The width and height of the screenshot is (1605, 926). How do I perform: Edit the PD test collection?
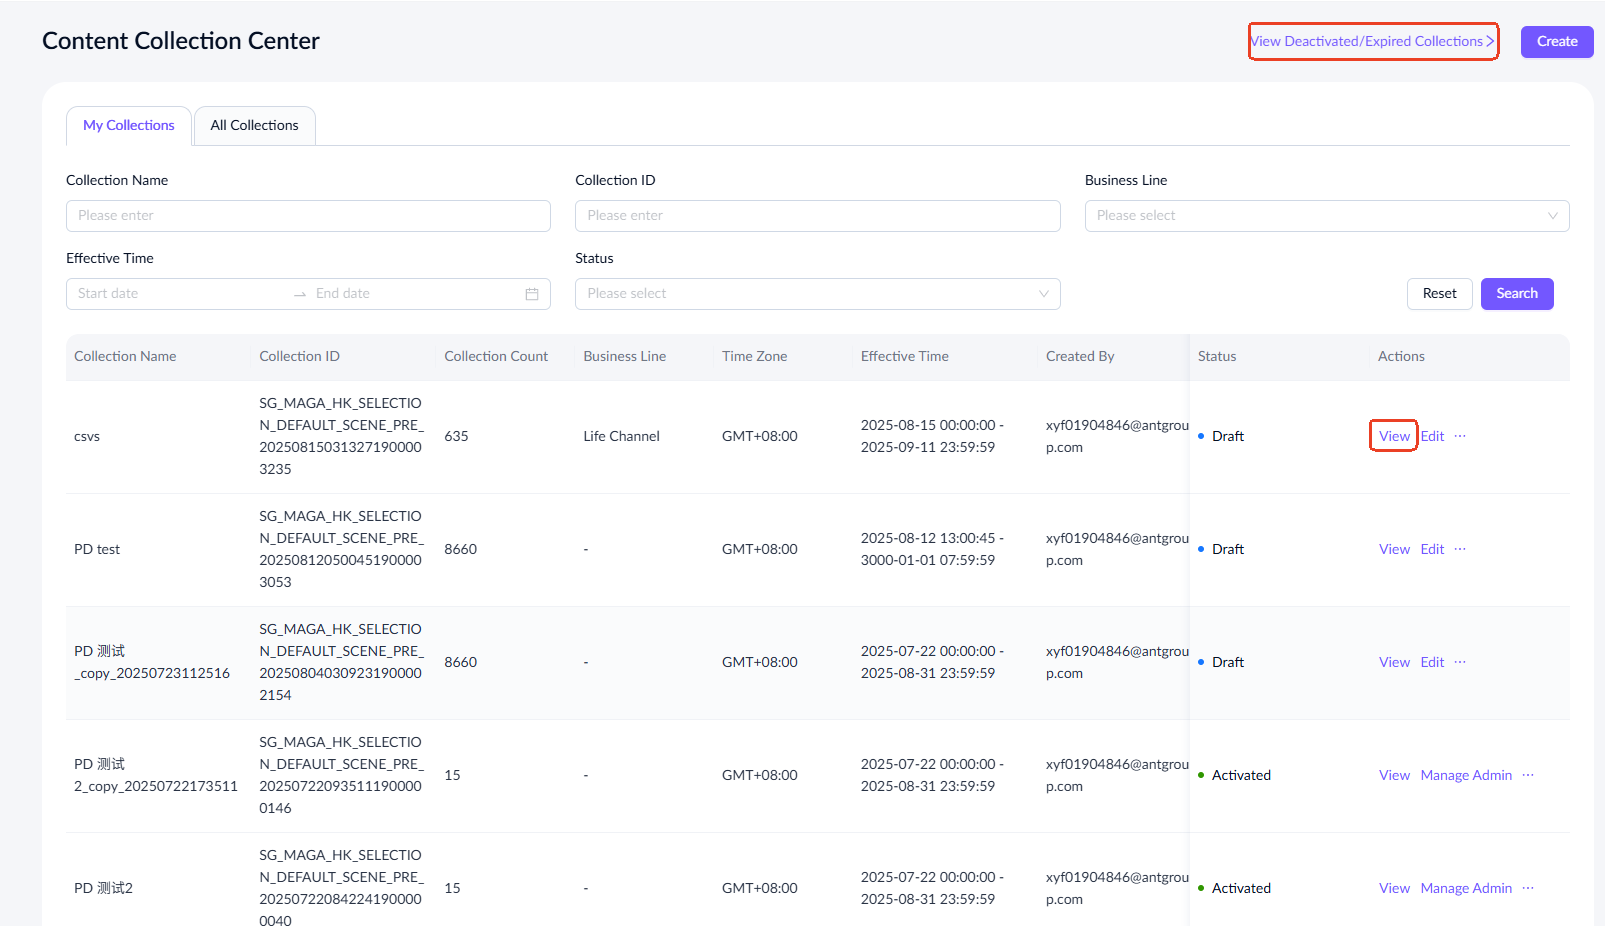click(x=1432, y=549)
